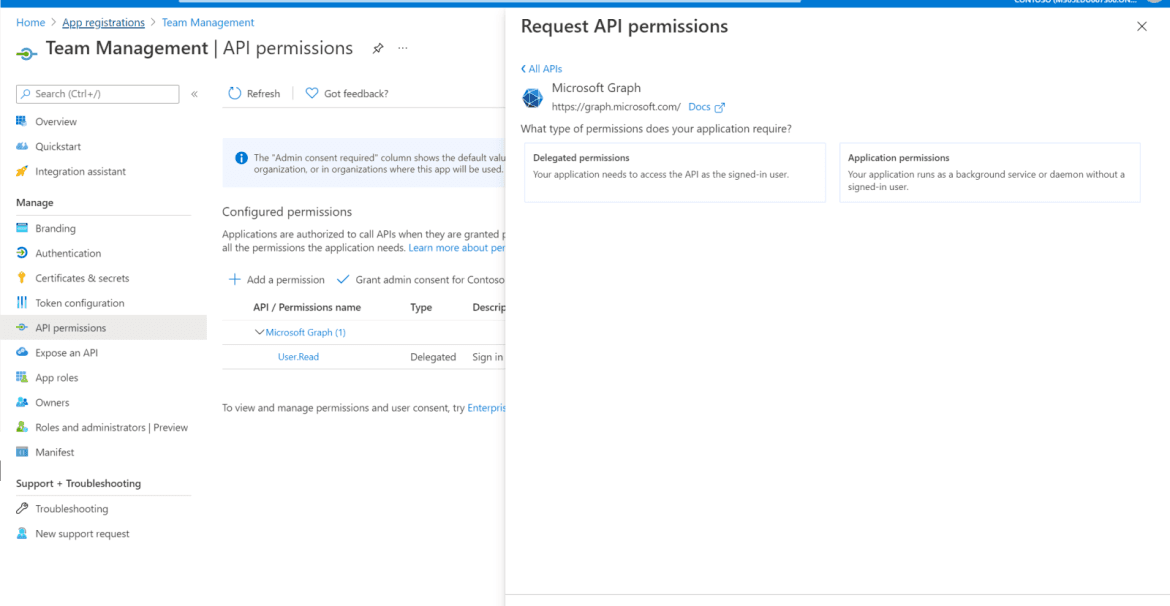Screen dimensions: 1170x606
Task: Click the checkmark icon for Grant admin consent
Action: pyautogui.click(x=343, y=279)
